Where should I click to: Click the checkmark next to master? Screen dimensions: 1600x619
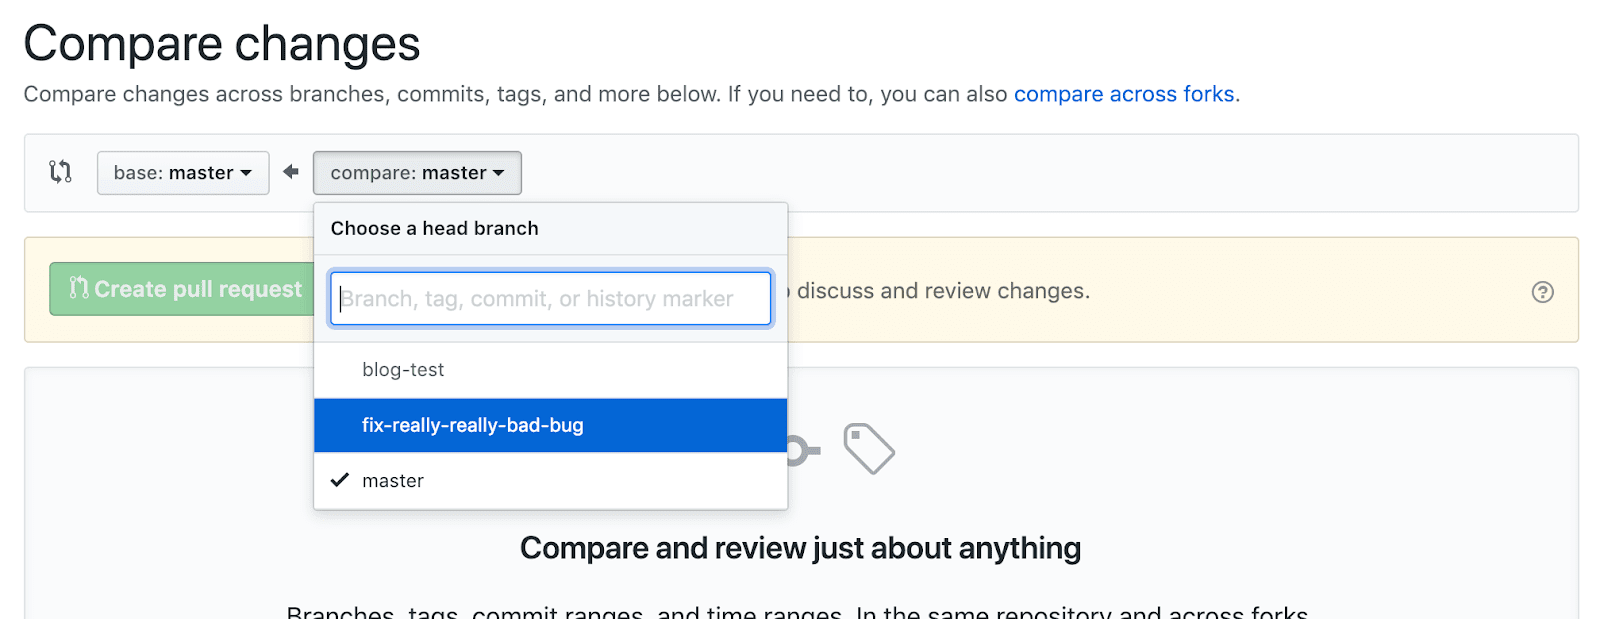pos(340,480)
